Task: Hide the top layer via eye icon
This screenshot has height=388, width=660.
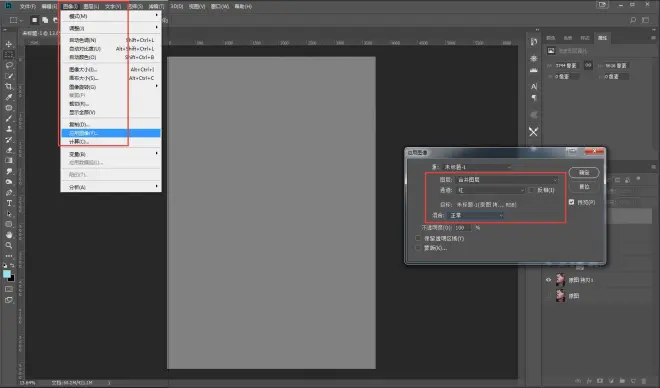Action: (548, 280)
